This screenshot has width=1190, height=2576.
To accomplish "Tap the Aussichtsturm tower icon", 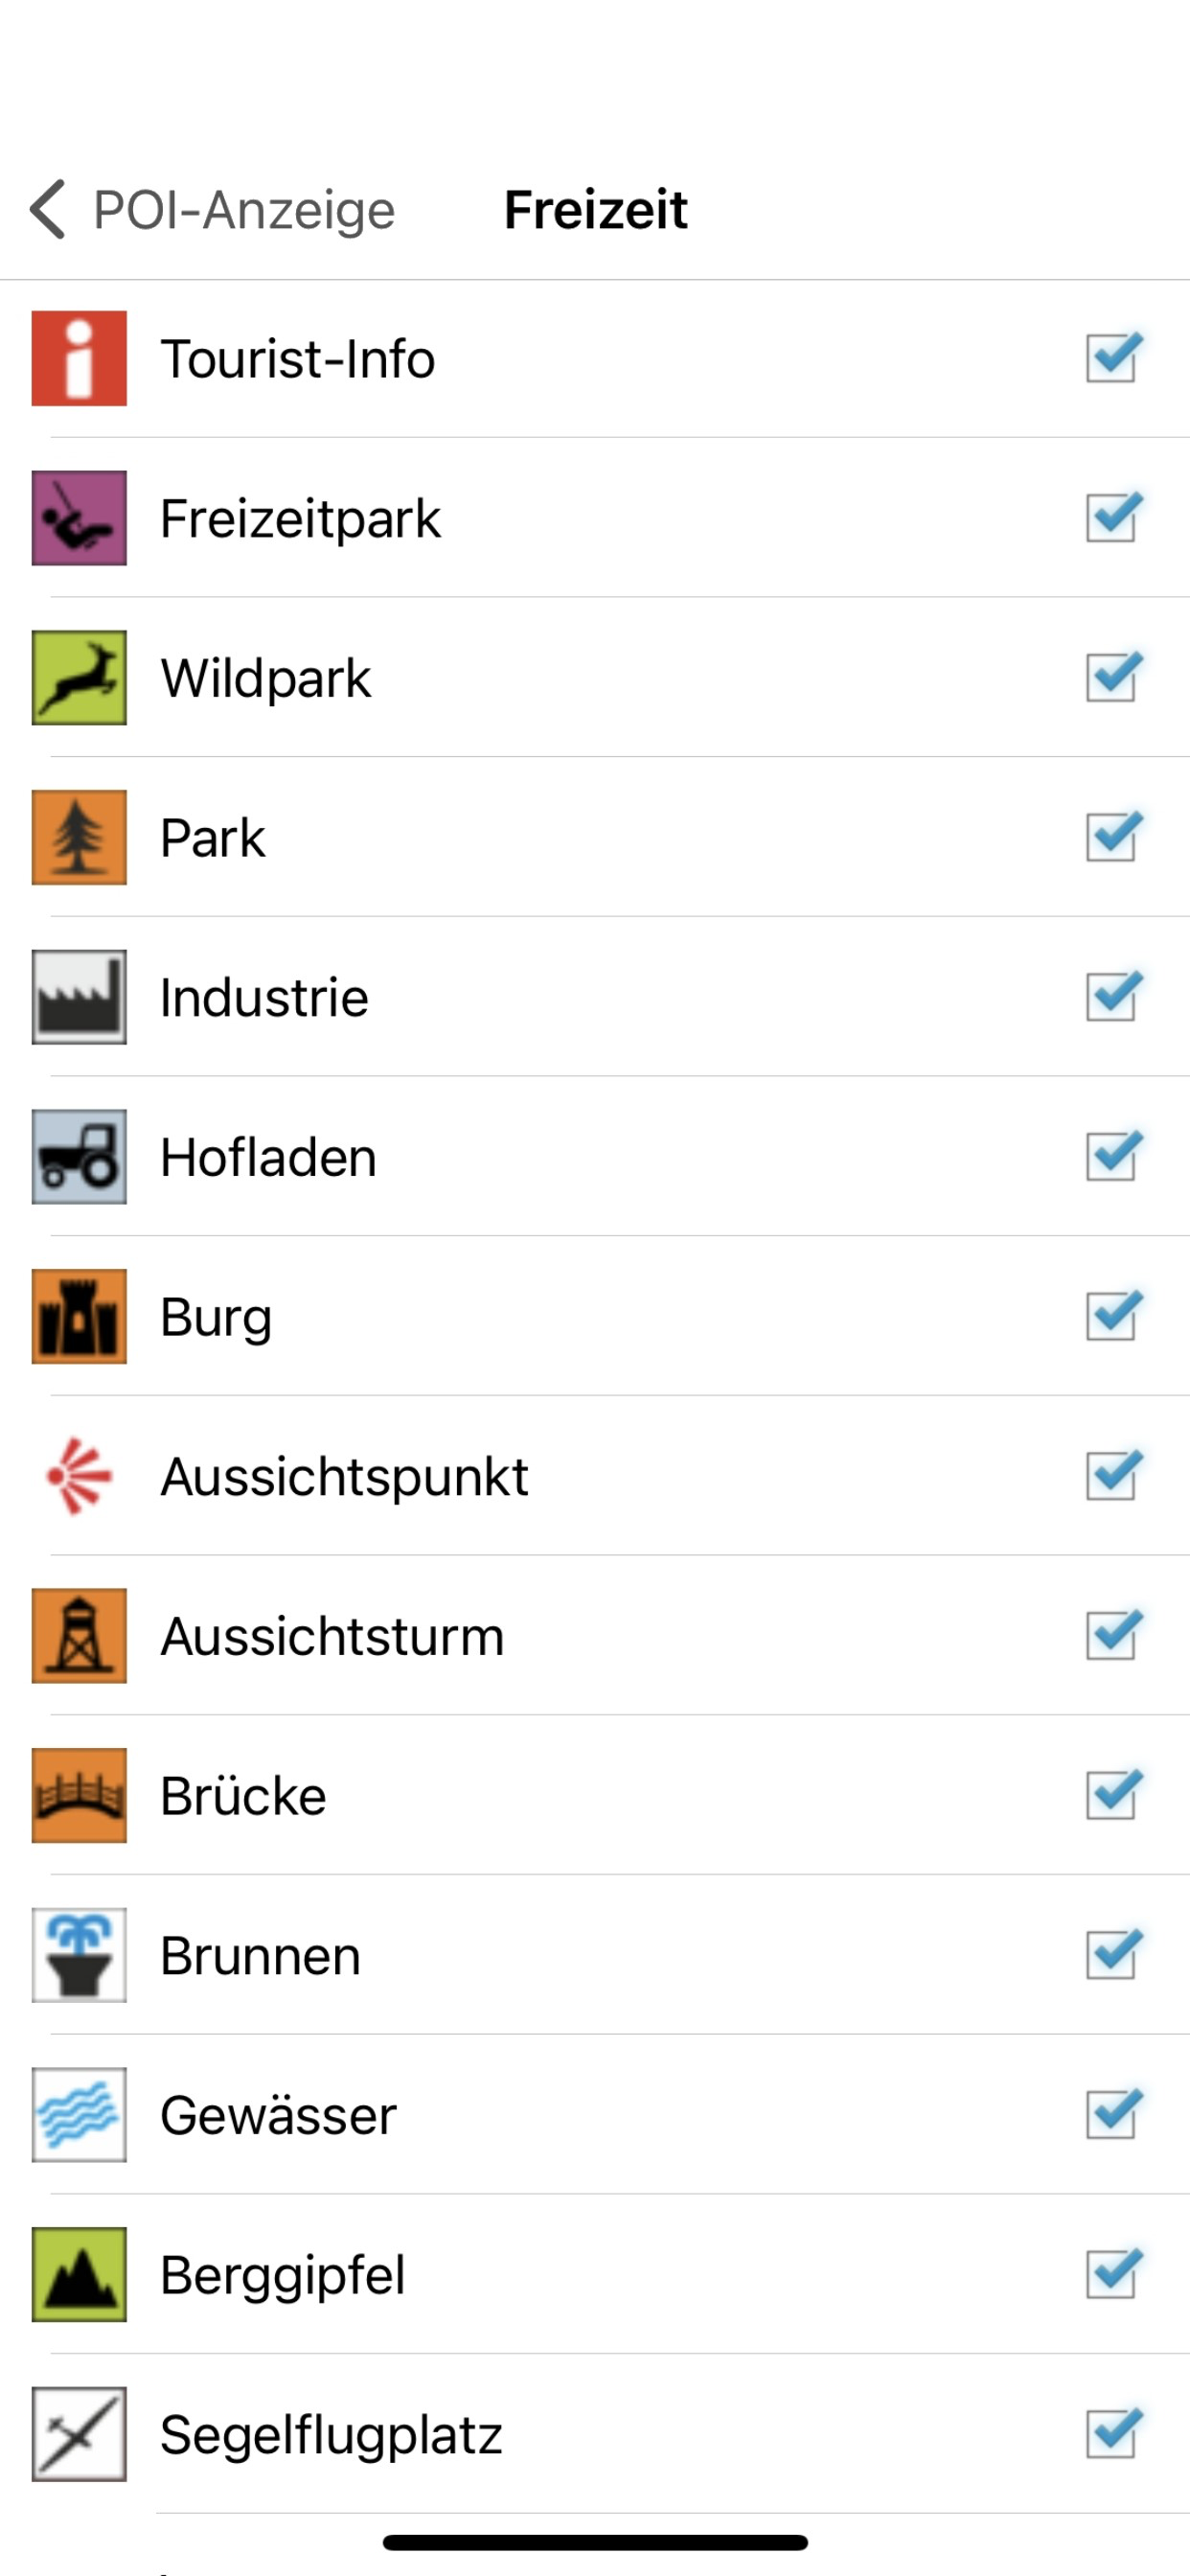I will [x=79, y=1635].
